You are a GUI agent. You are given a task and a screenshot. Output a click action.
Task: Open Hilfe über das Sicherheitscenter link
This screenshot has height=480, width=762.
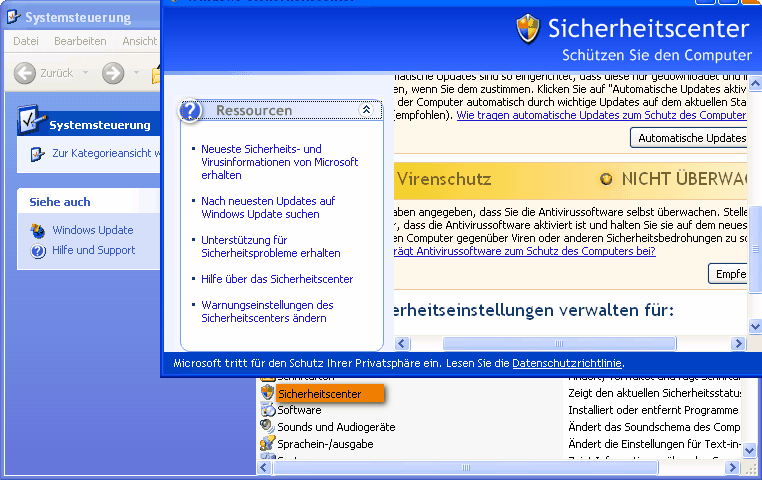[x=277, y=279]
